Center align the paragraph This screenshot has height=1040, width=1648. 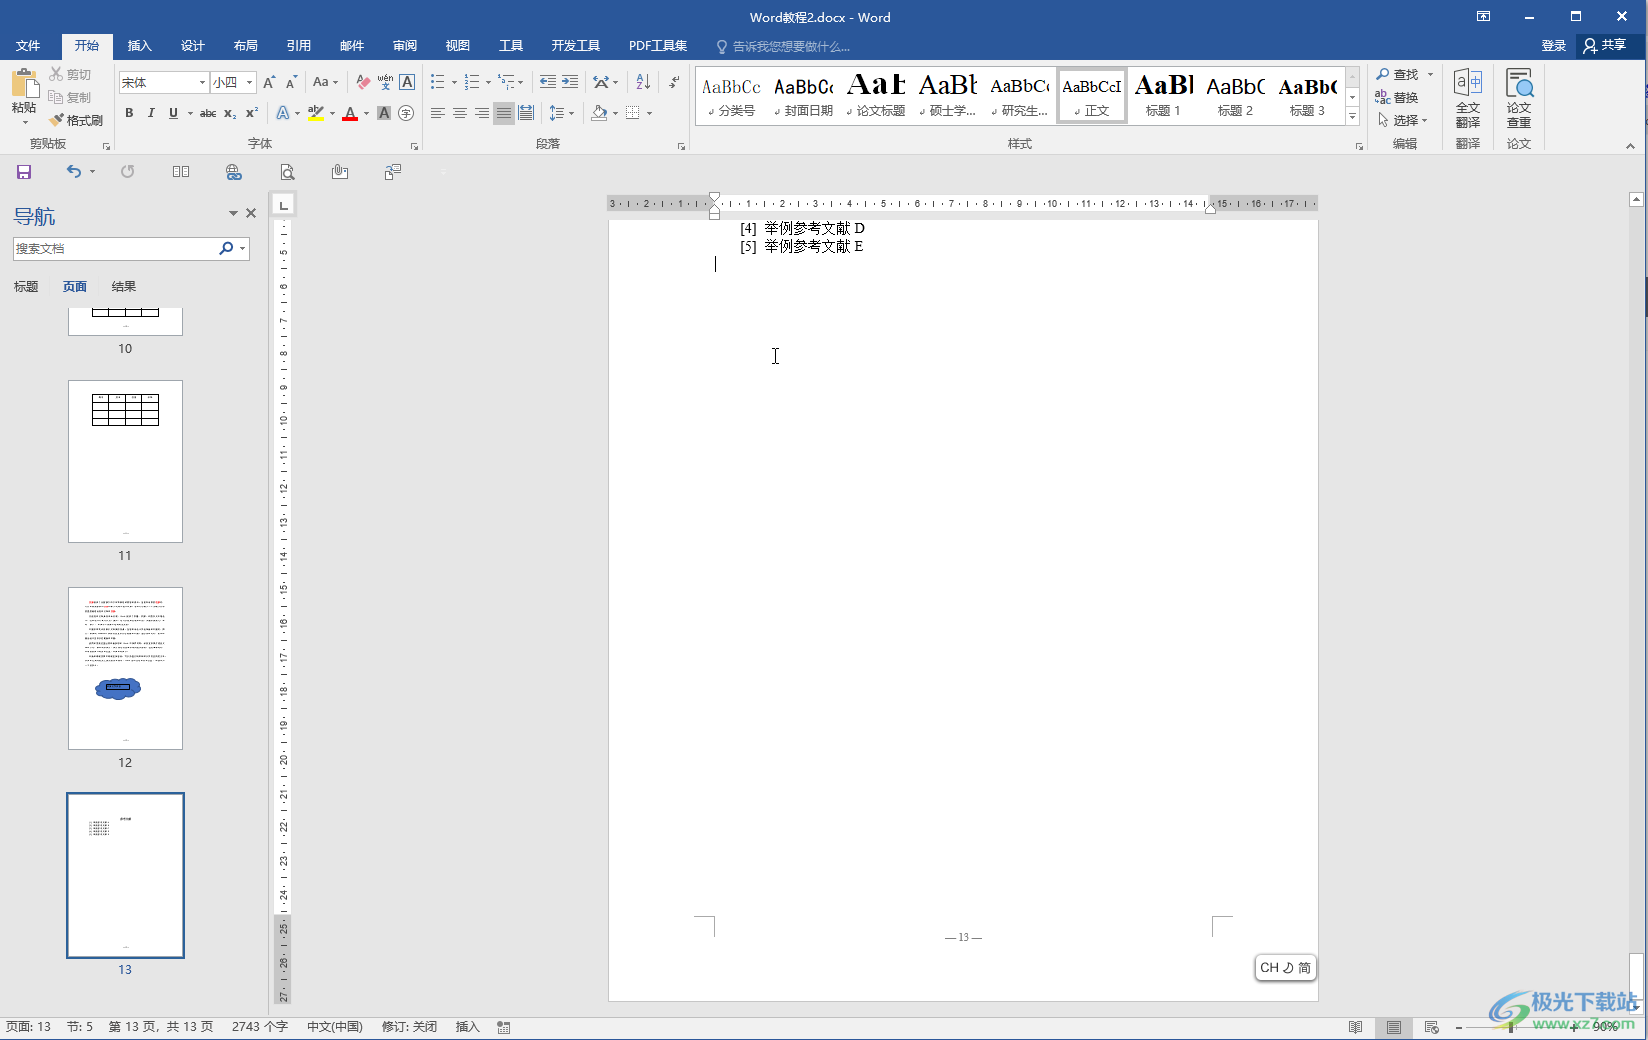point(460,113)
